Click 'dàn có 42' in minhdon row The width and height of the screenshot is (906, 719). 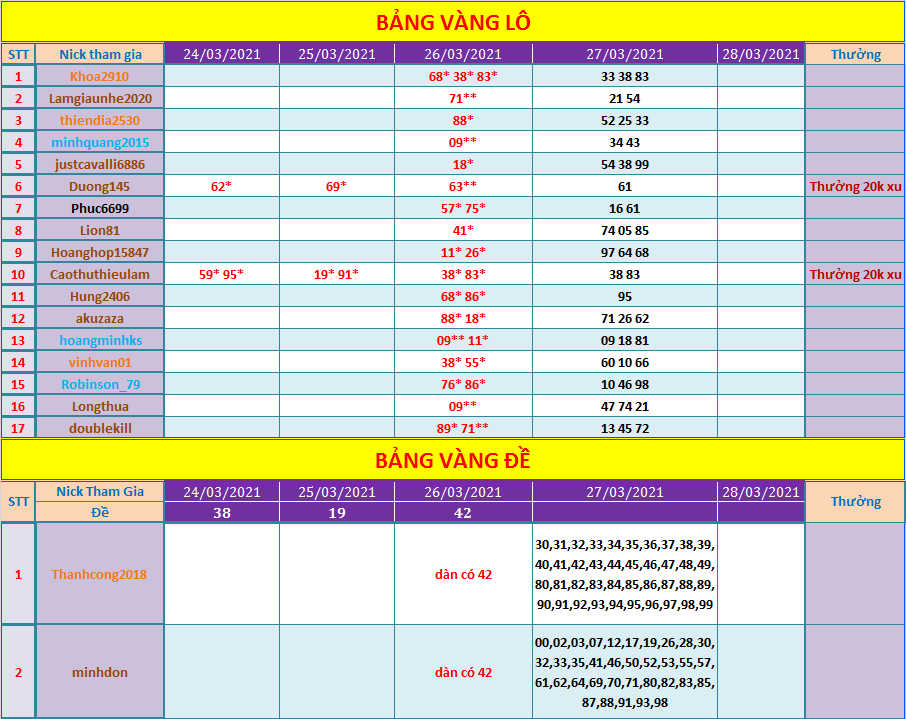[x=463, y=672]
